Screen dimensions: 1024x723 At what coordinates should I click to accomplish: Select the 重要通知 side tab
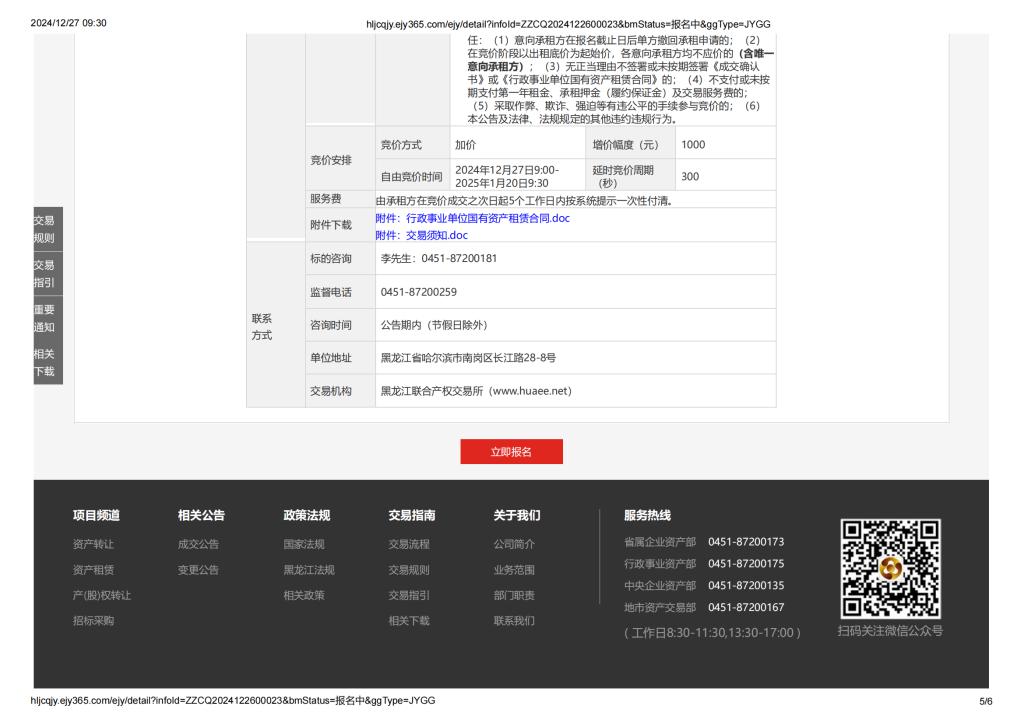(44, 318)
